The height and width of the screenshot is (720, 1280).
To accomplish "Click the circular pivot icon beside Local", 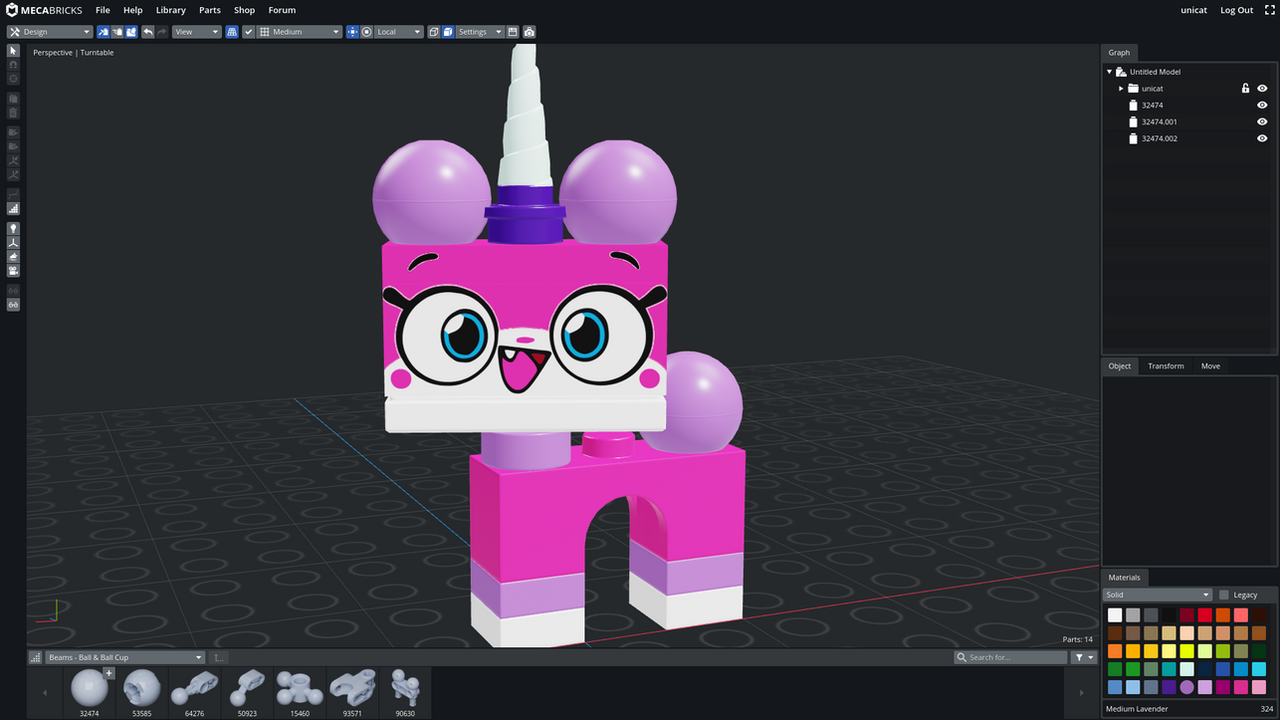I will click(x=367, y=32).
